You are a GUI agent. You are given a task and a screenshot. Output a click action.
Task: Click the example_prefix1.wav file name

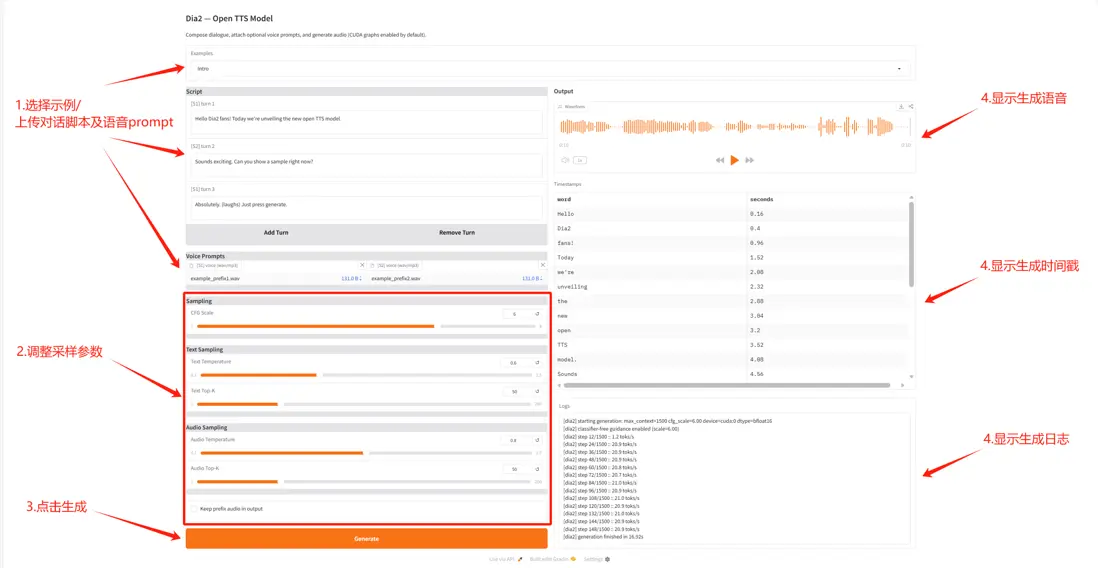[x=215, y=279]
